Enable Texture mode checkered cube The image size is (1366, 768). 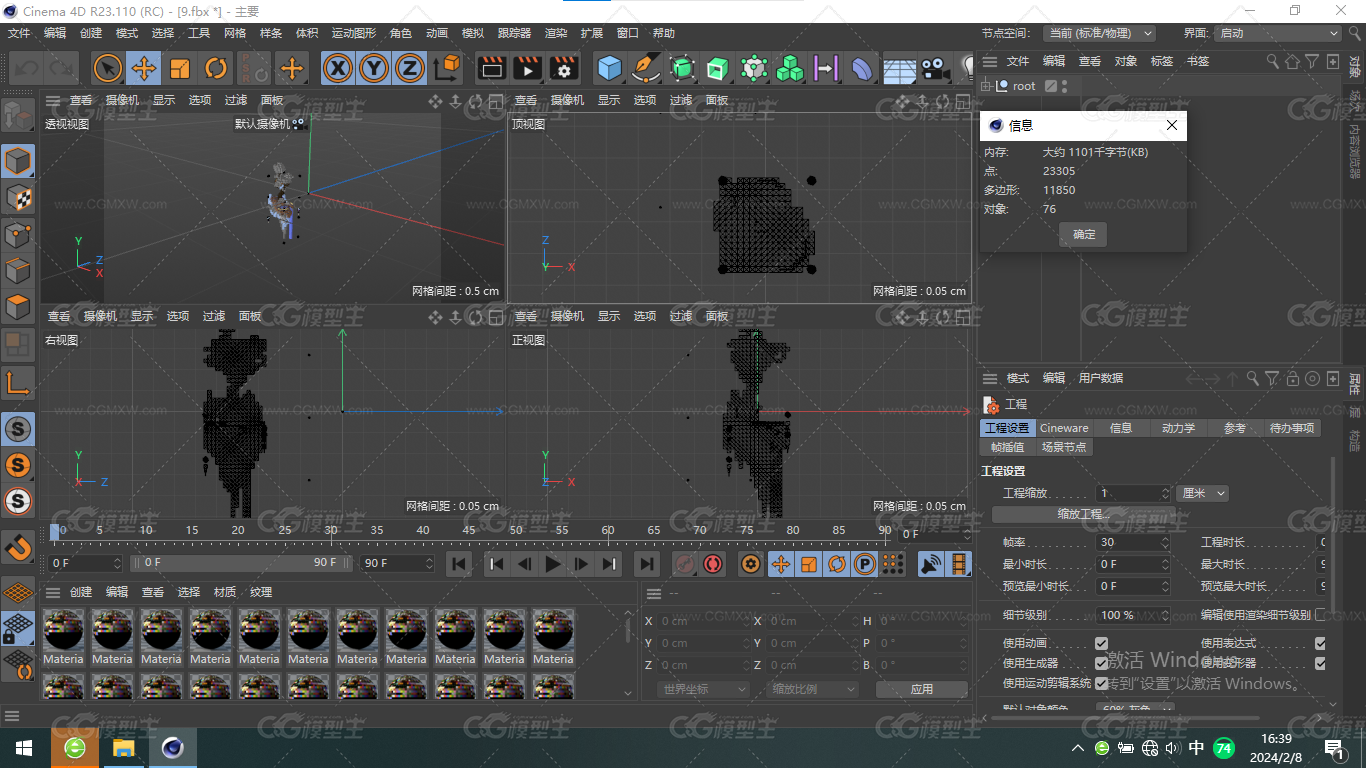18,198
